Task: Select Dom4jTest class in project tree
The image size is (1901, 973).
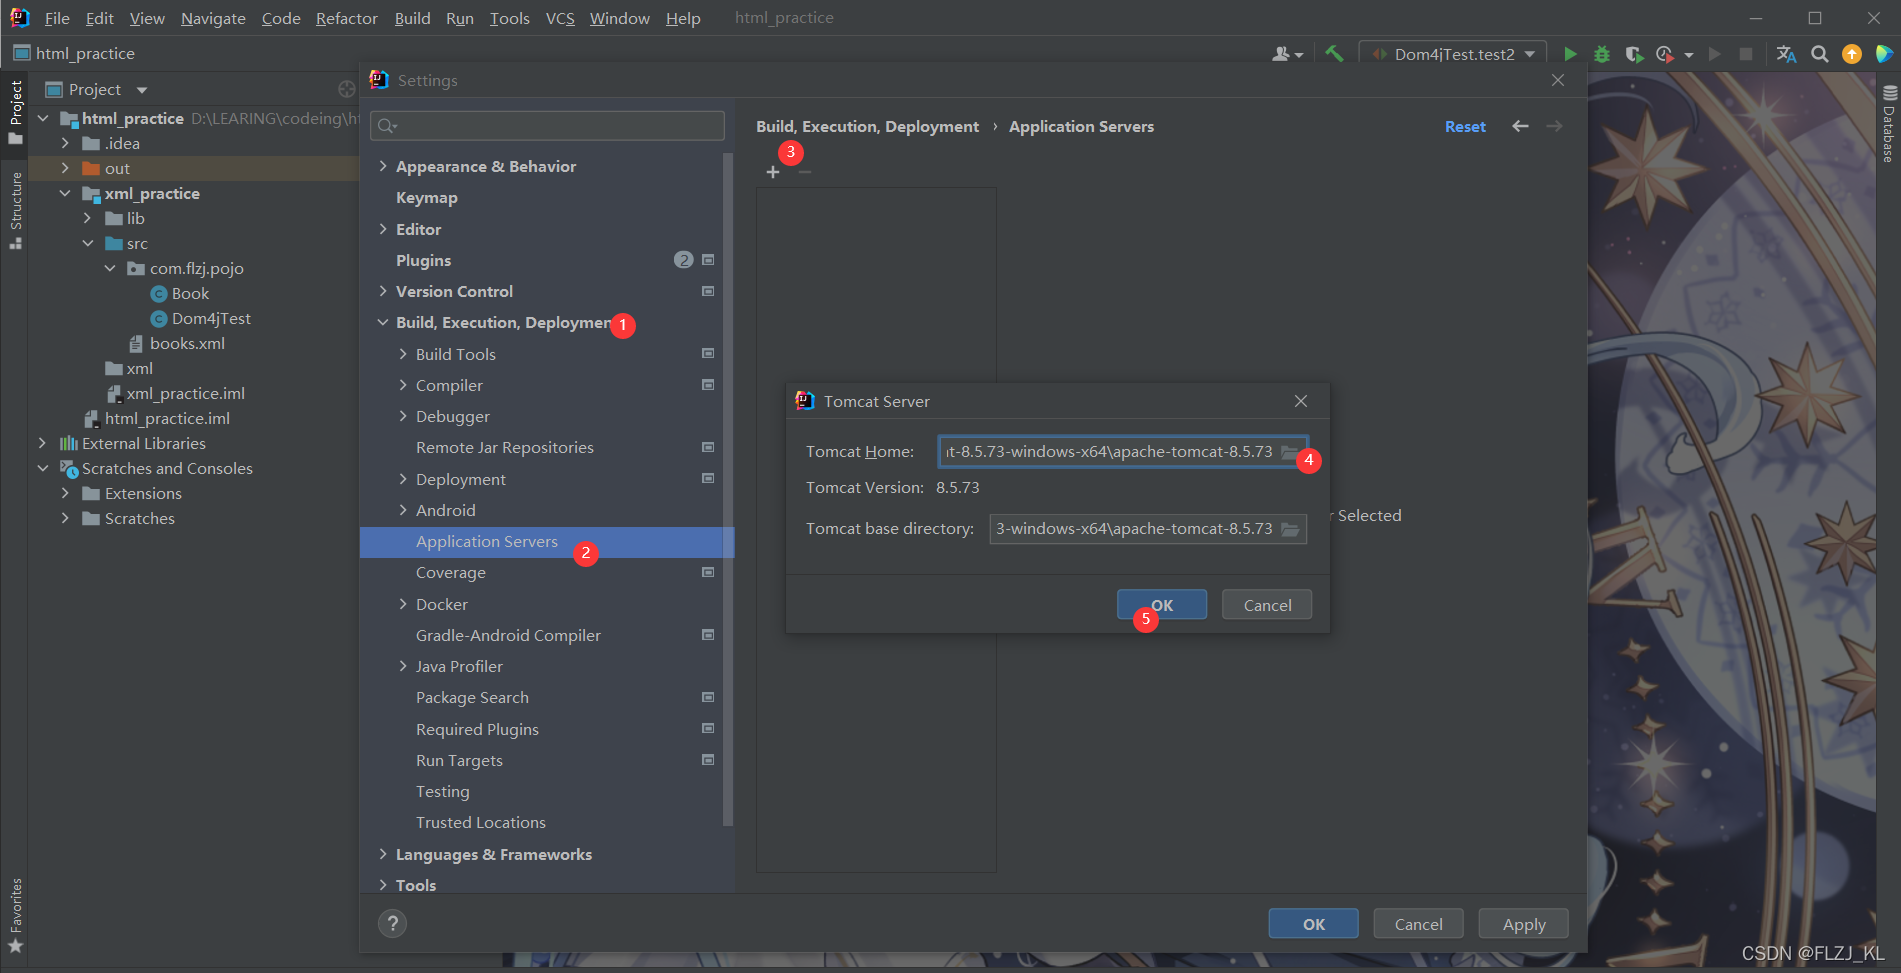Action: point(211,318)
